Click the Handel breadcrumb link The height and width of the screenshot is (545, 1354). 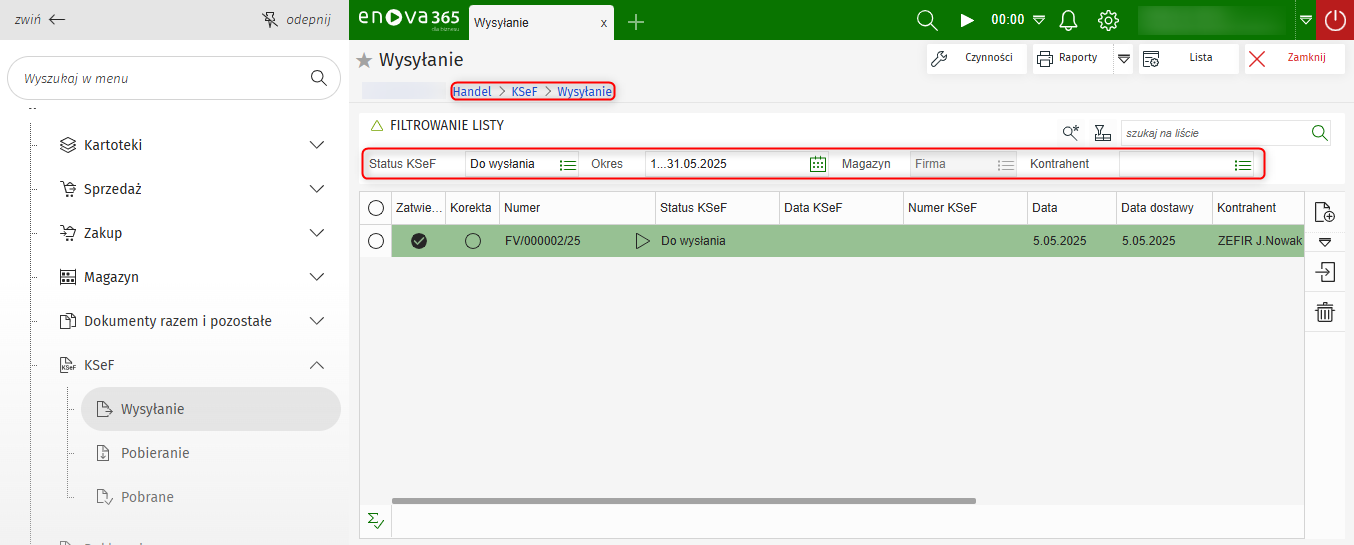tap(472, 91)
